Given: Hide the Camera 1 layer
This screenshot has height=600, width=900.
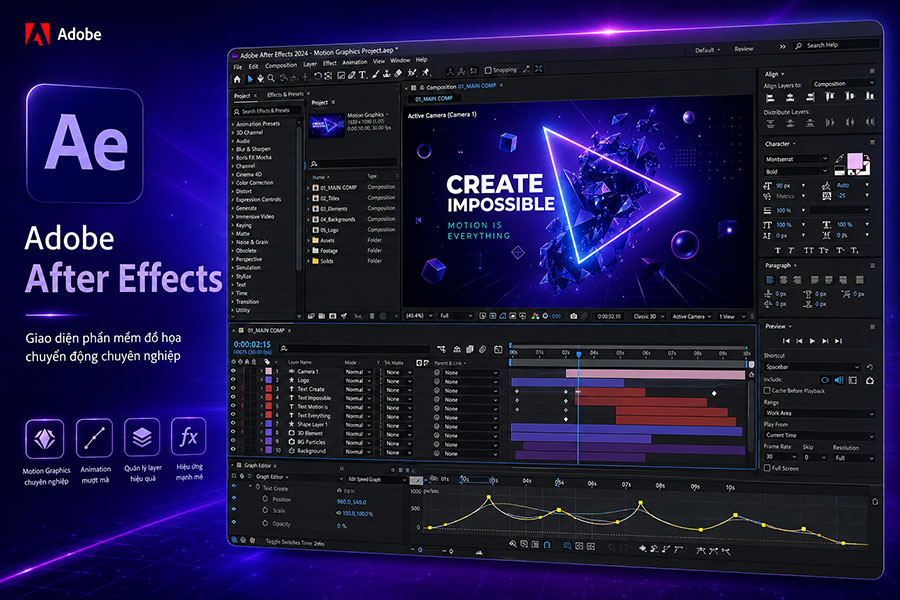Looking at the screenshot, I should [233, 371].
